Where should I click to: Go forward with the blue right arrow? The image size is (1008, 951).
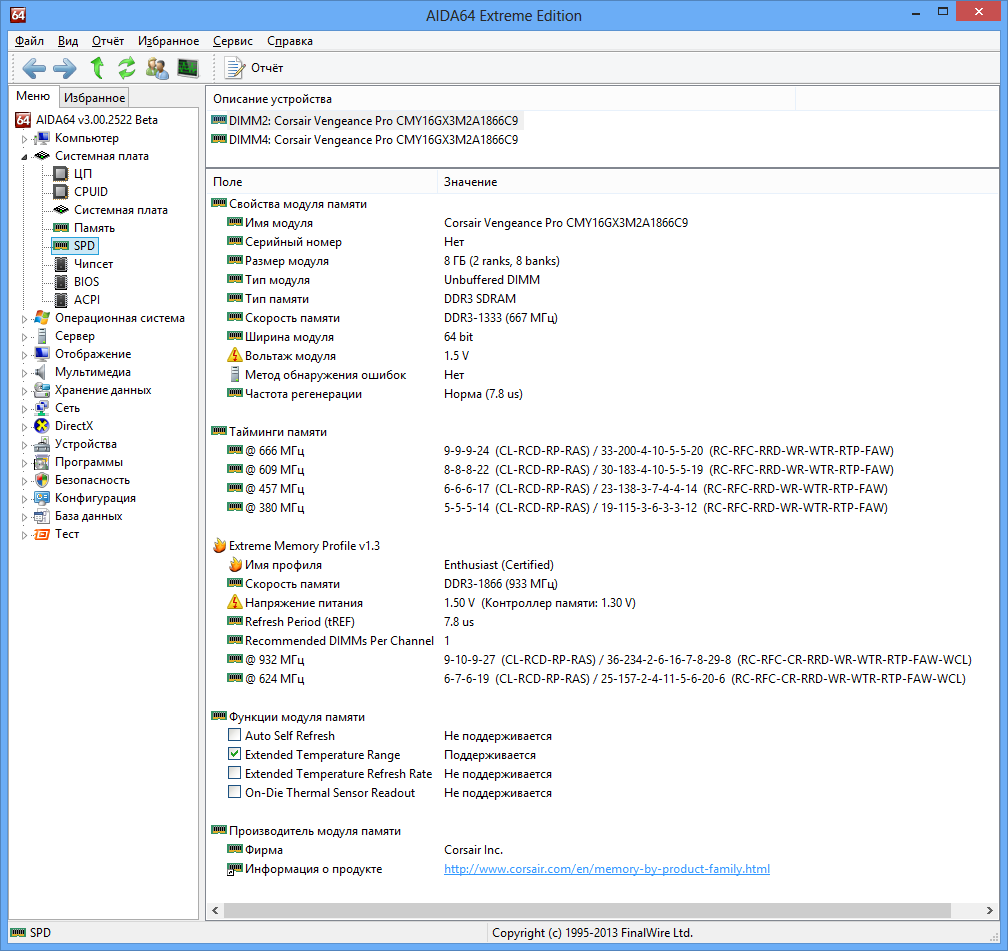pyautogui.click(x=64, y=68)
